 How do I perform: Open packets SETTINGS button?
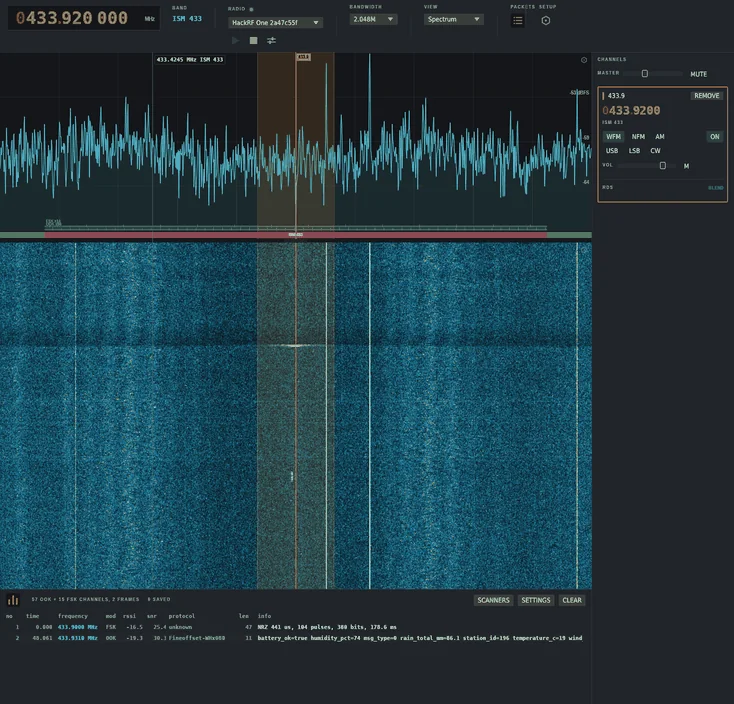point(536,600)
